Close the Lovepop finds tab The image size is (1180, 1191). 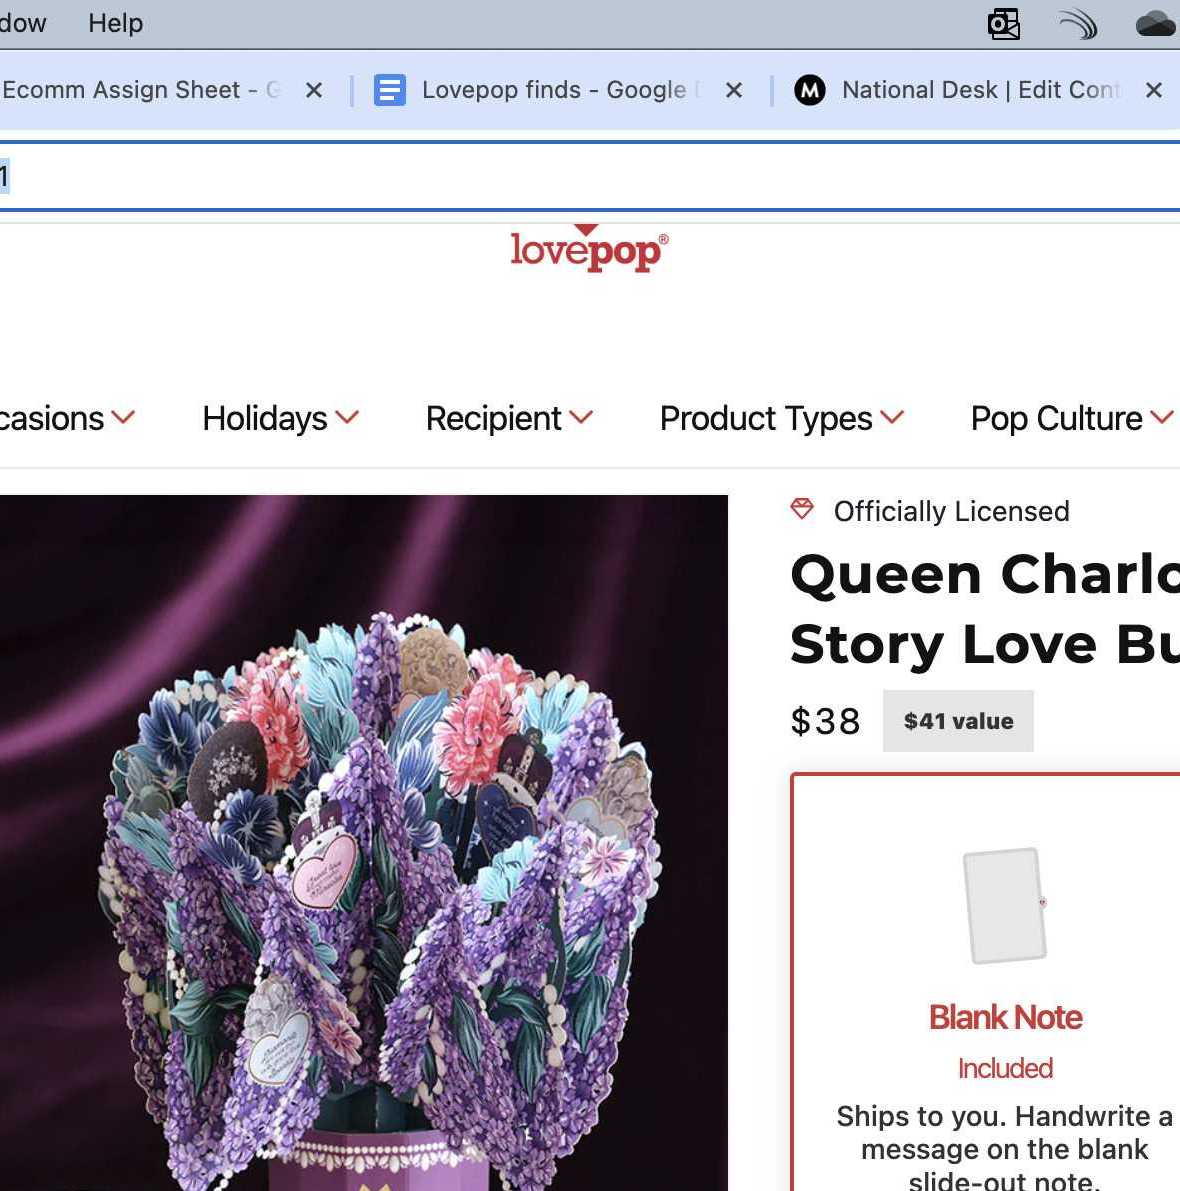(x=734, y=90)
